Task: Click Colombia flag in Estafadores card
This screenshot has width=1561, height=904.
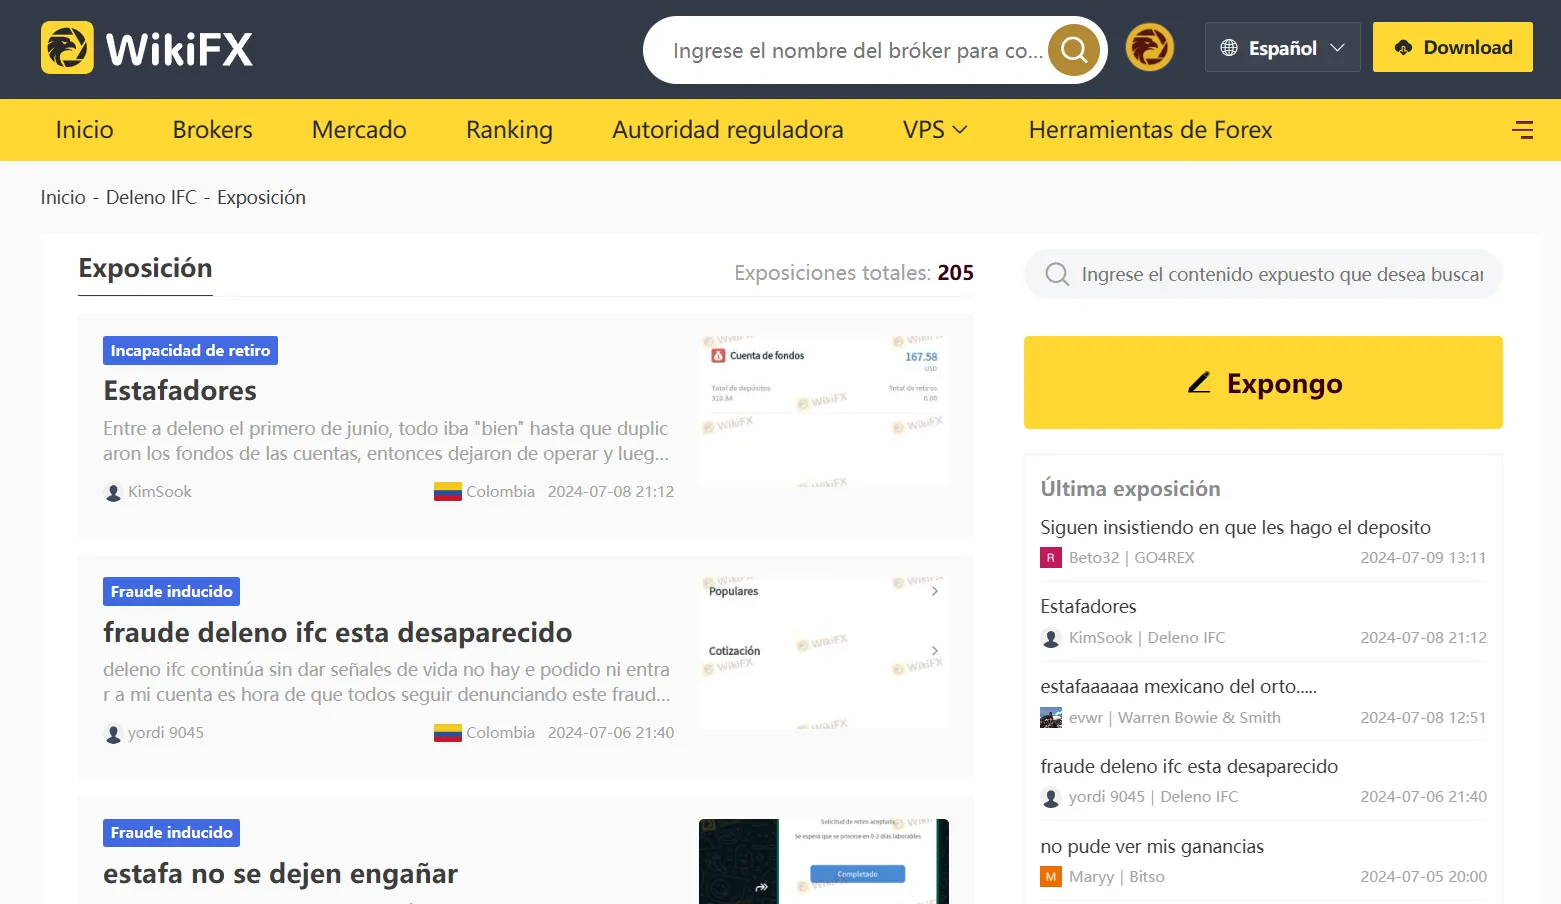Action: (448, 492)
